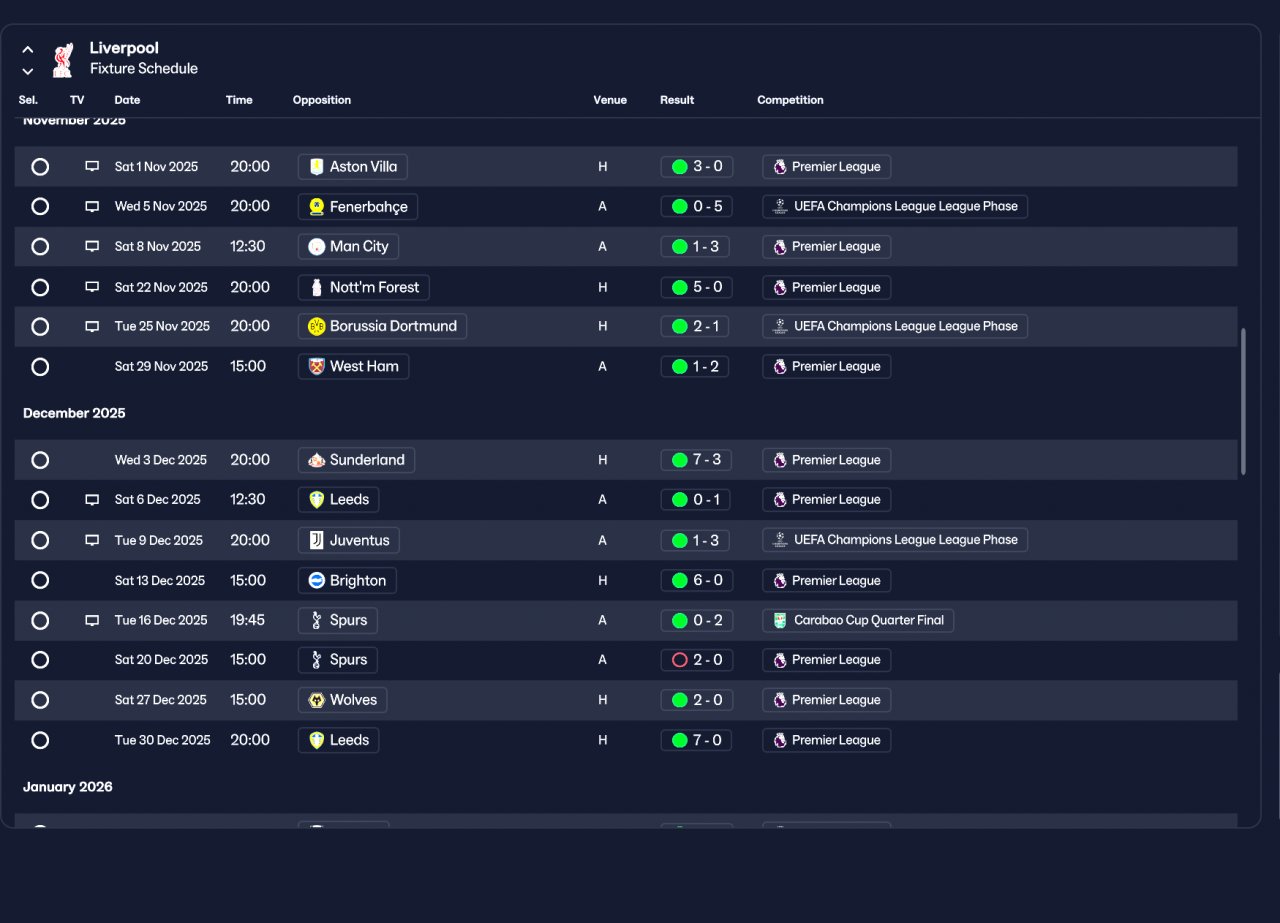Open the 7 - 3 Sunderland result
The image size is (1280, 923).
[x=697, y=460]
